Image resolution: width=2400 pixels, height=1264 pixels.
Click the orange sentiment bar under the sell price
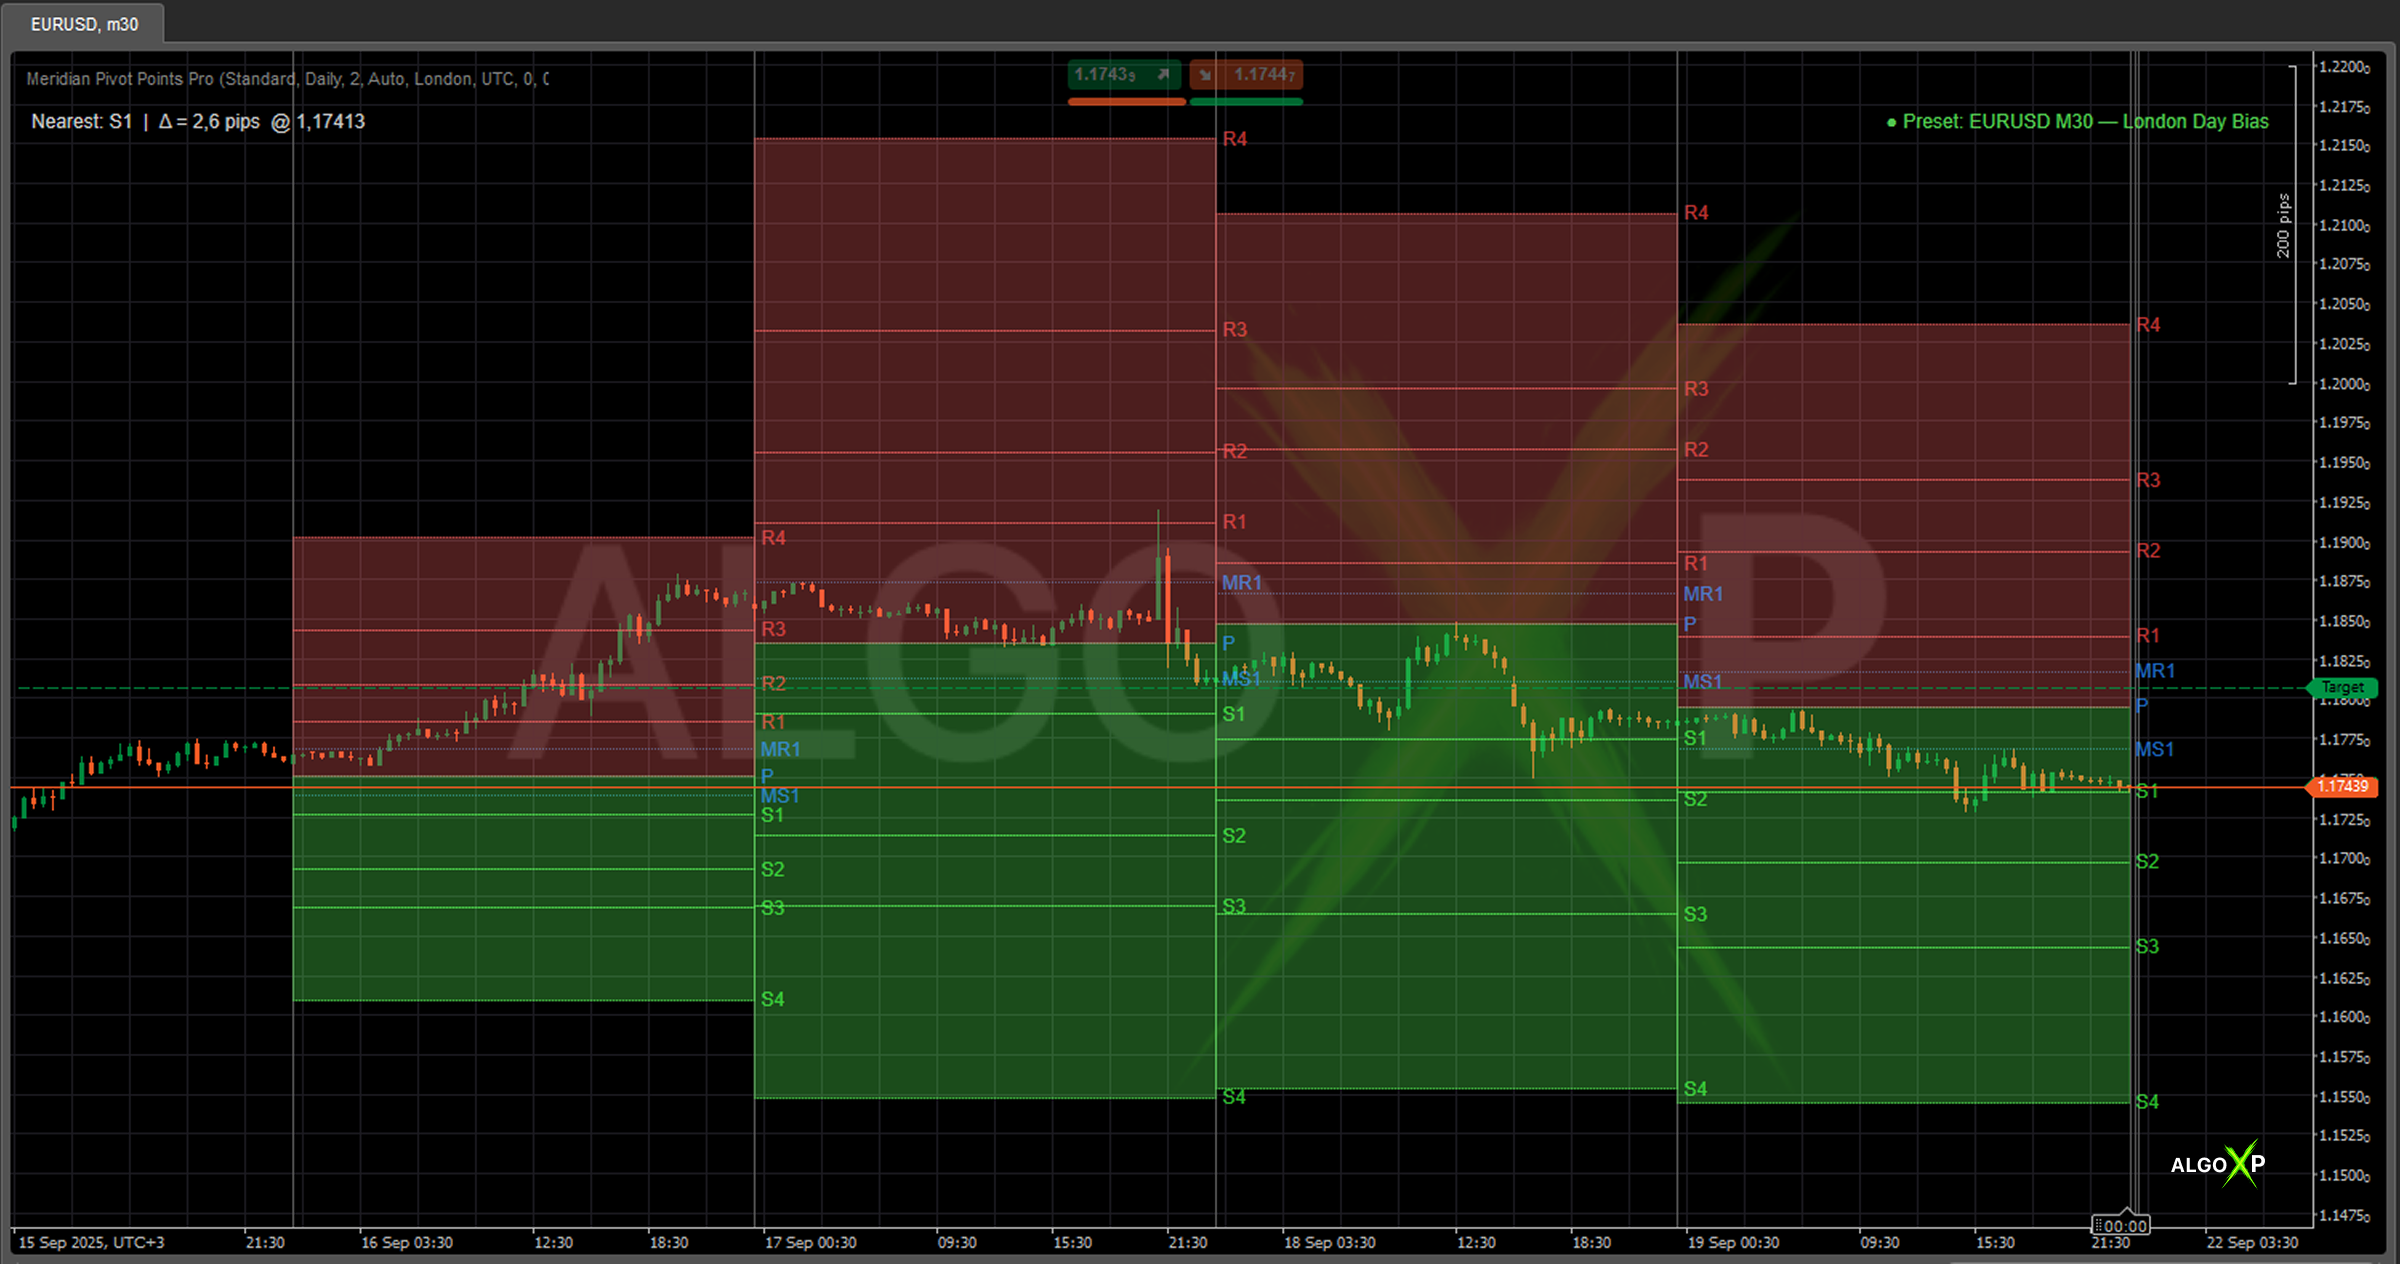(x=1126, y=101)
